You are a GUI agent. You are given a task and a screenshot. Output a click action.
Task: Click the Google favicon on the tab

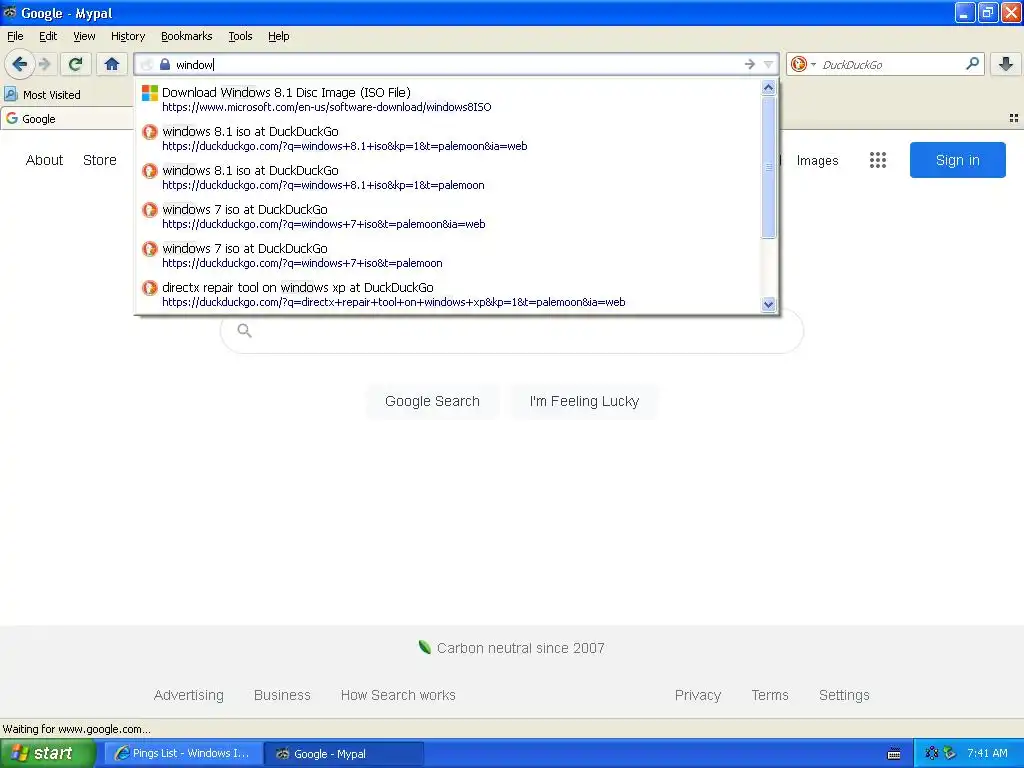pyautogui.click(x=11, y=118)
